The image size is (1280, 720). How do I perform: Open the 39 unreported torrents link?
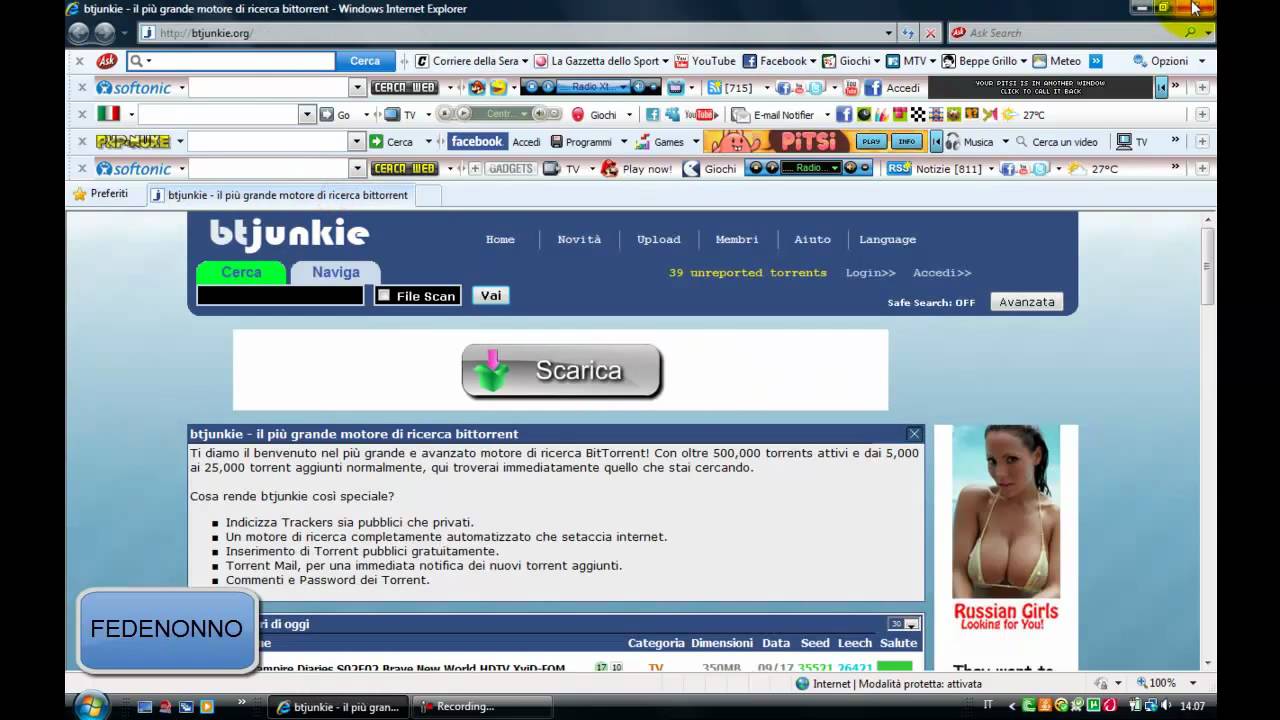click(748, 273)
